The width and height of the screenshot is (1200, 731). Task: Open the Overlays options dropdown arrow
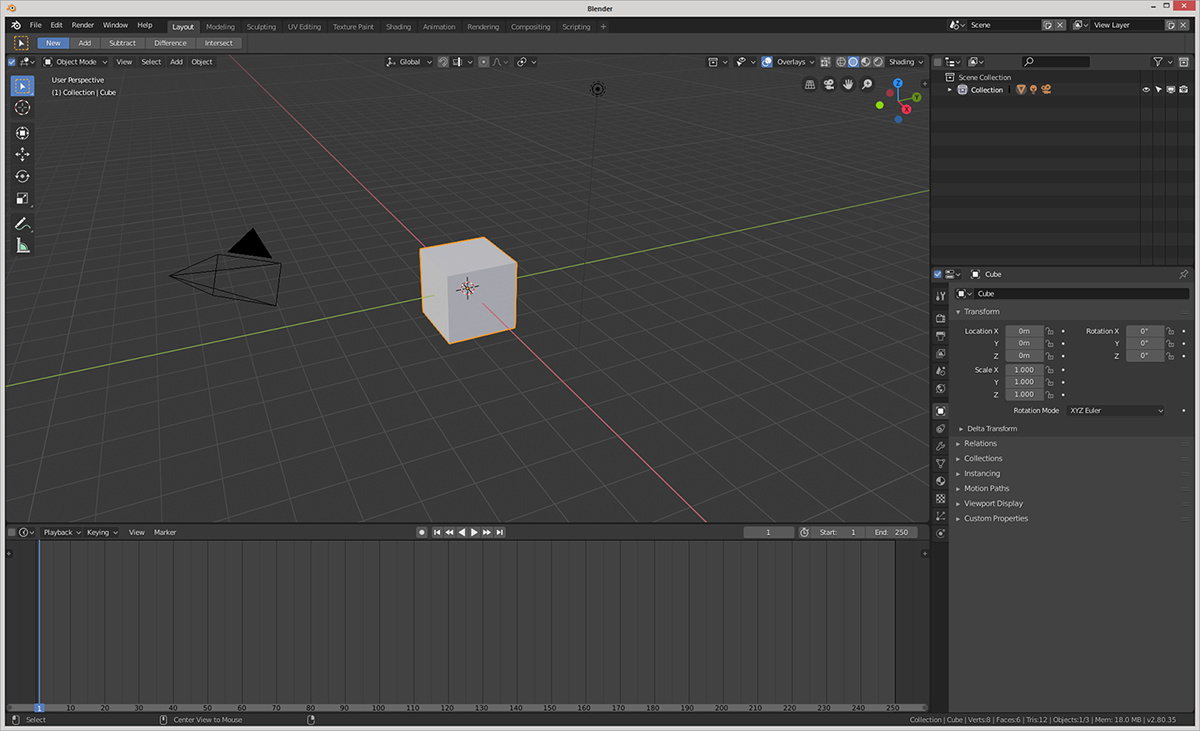(x=811, y=62)
